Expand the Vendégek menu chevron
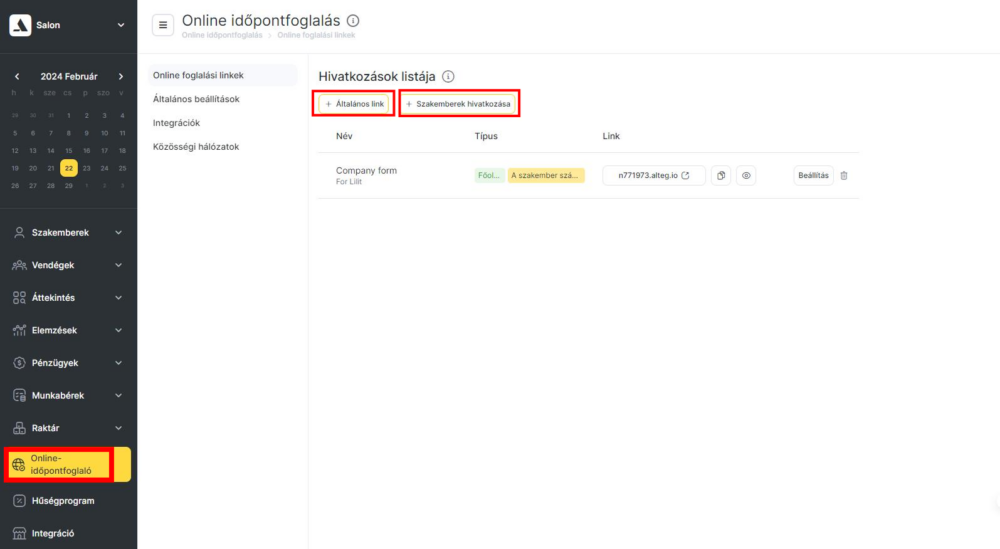Screen dimensions: 1000x549 [119, 265]
